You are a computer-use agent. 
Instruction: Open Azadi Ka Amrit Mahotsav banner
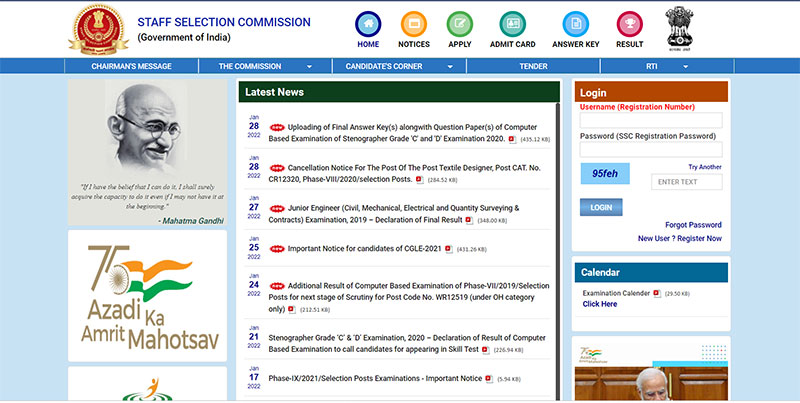(147, 296)
